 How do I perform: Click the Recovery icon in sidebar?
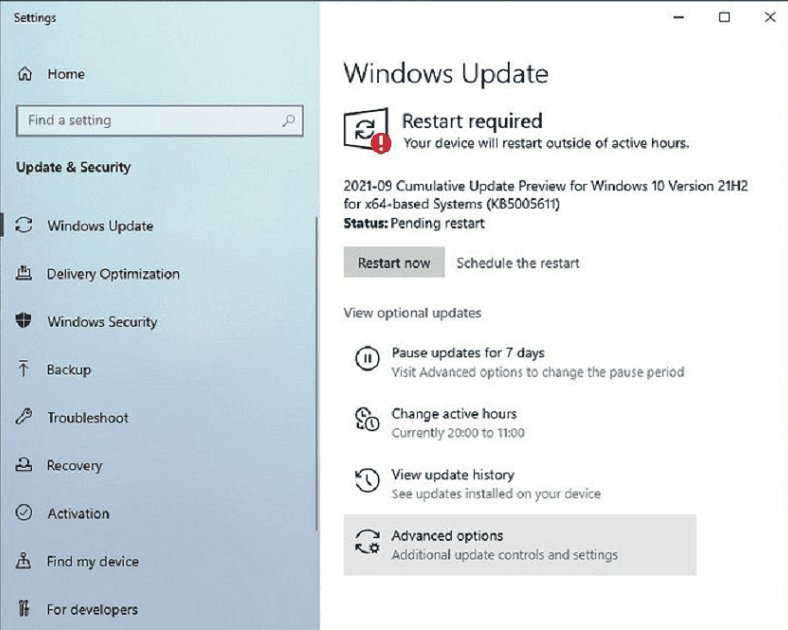[24, 465]
